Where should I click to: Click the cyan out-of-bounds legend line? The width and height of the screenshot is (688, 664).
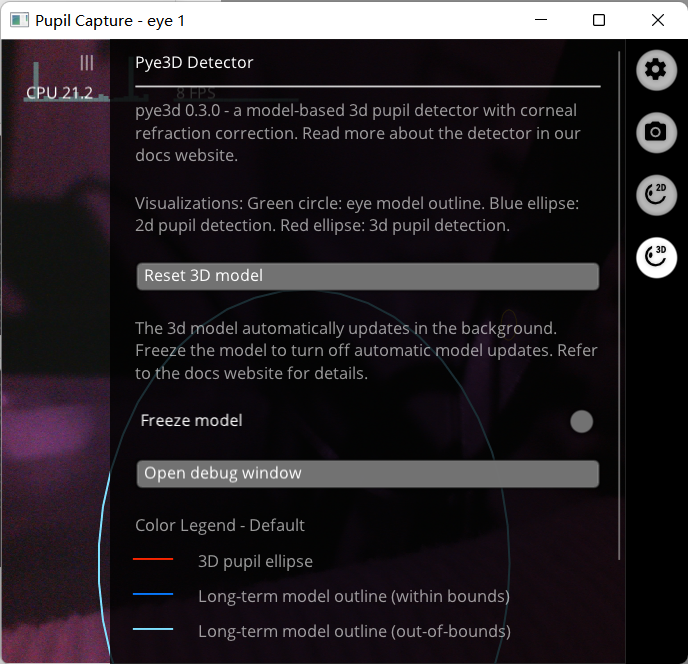point(153,629)
